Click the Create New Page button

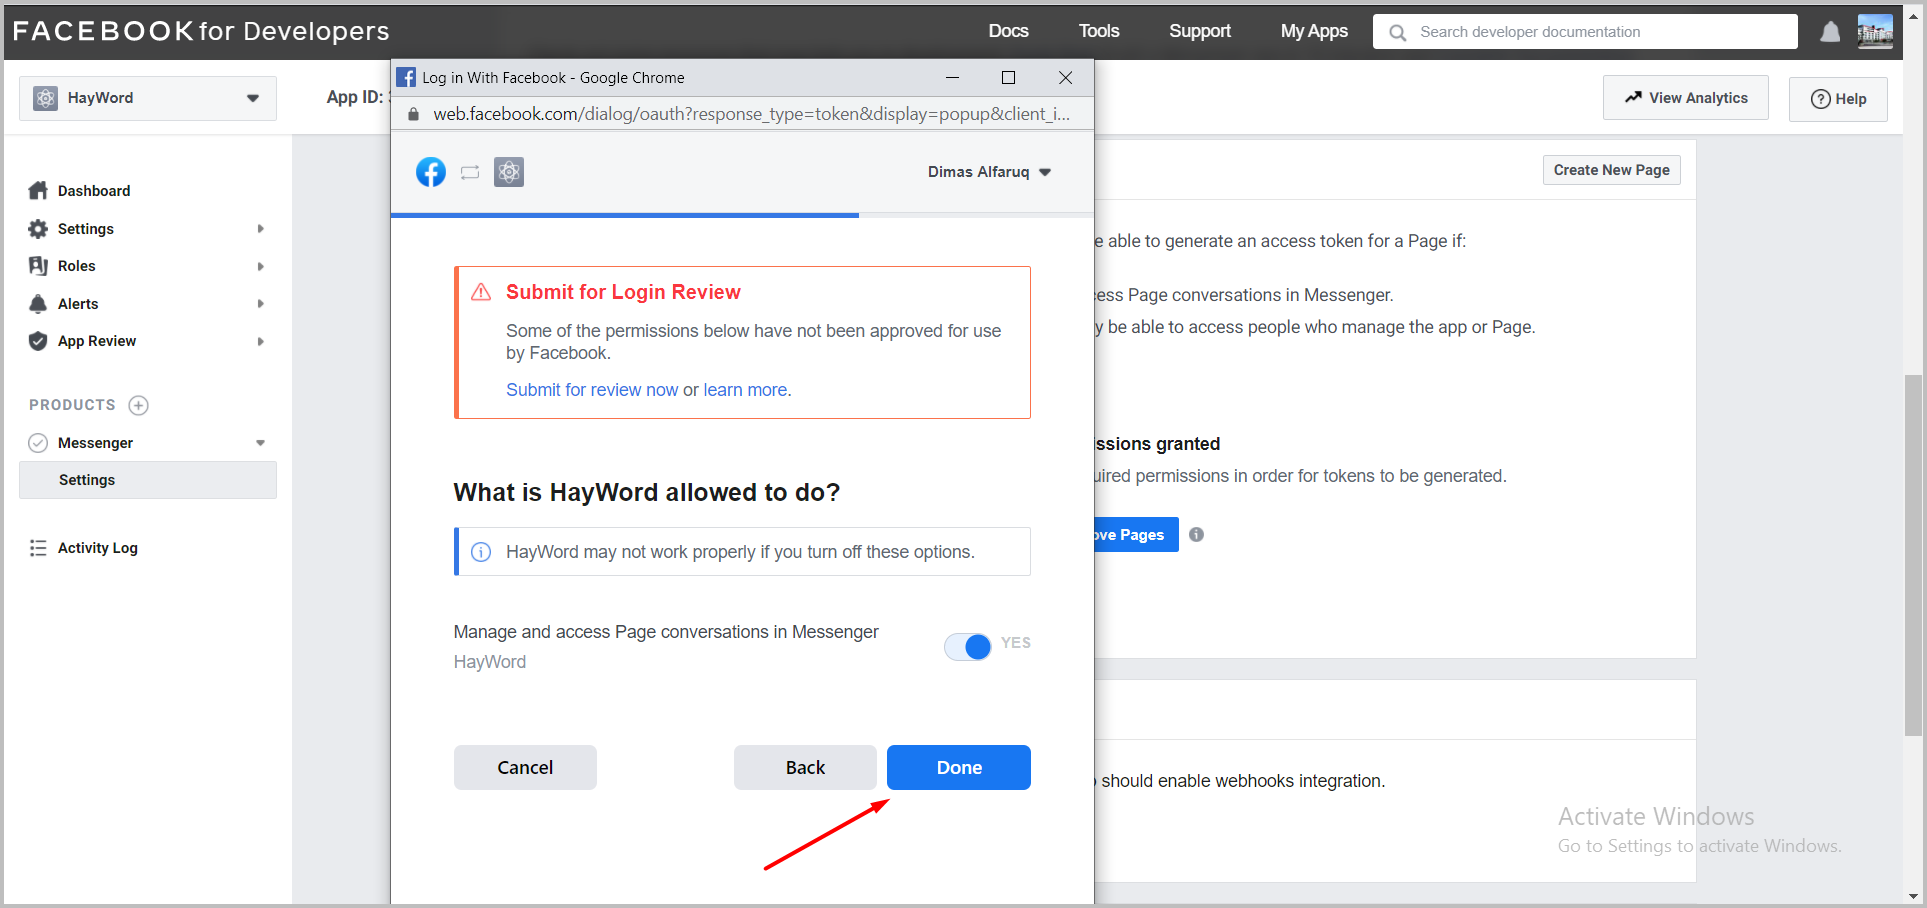[1612, 170]
